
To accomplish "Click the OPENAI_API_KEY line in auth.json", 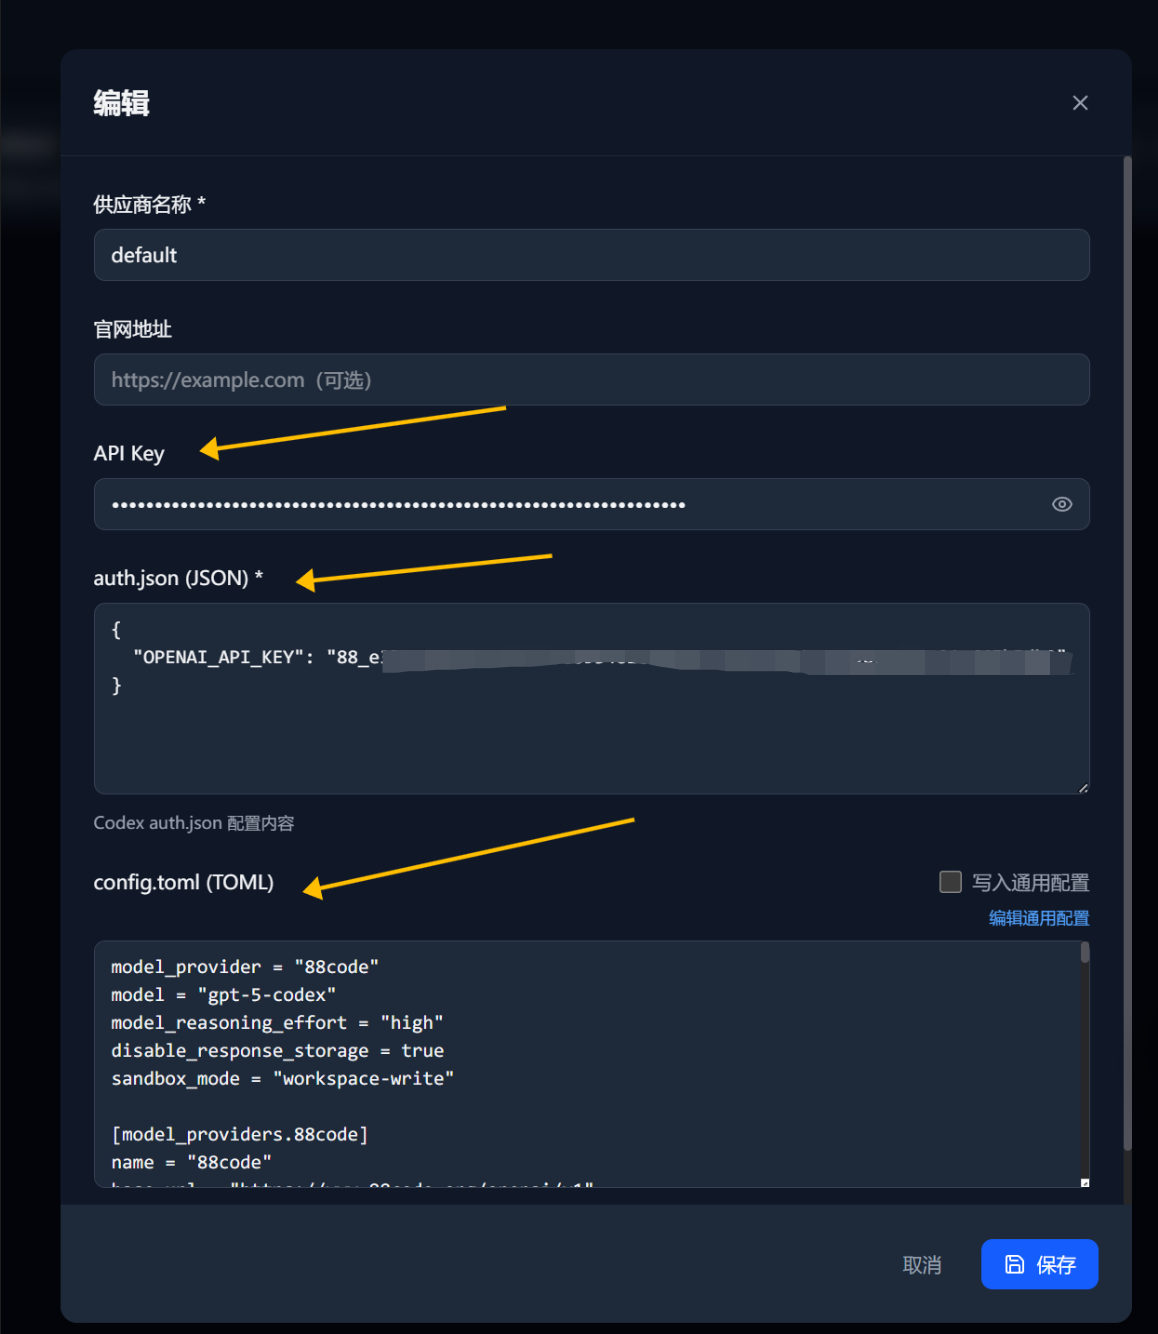I will pyautogui.click(x=250, y=657).
